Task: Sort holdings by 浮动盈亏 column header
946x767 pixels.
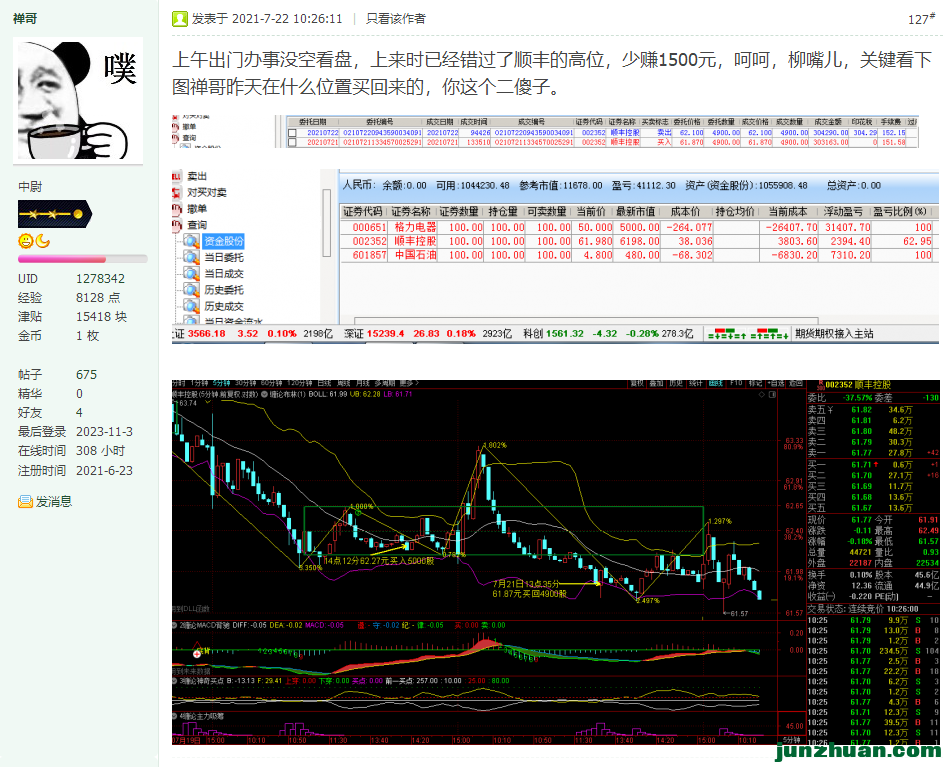Action: coord(843,212)
